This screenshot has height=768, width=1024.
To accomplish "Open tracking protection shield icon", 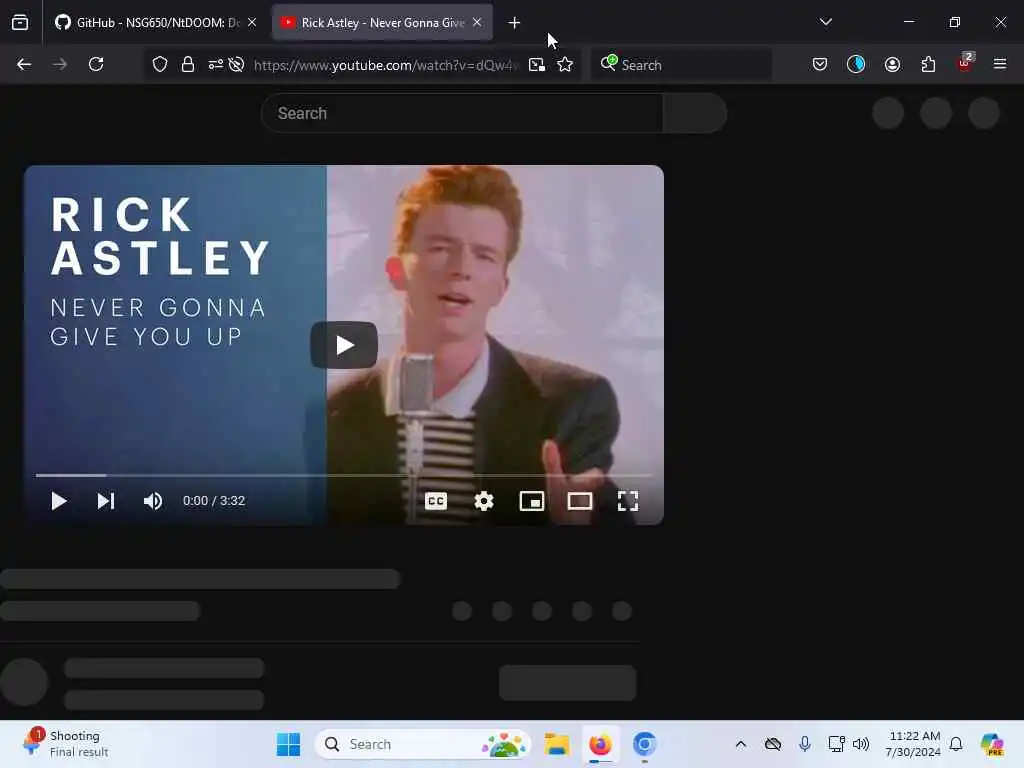I will [x=160, y=64].
